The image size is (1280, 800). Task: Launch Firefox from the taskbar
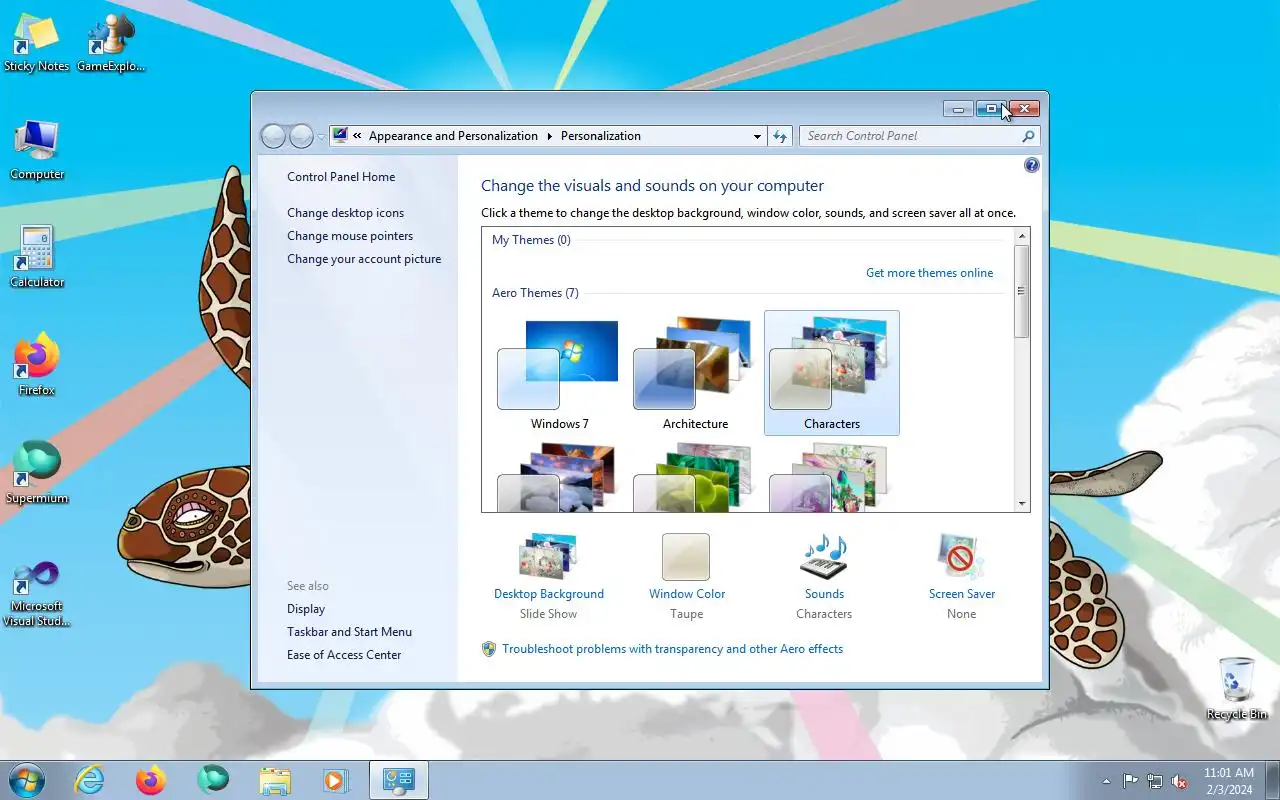(151, 780)
